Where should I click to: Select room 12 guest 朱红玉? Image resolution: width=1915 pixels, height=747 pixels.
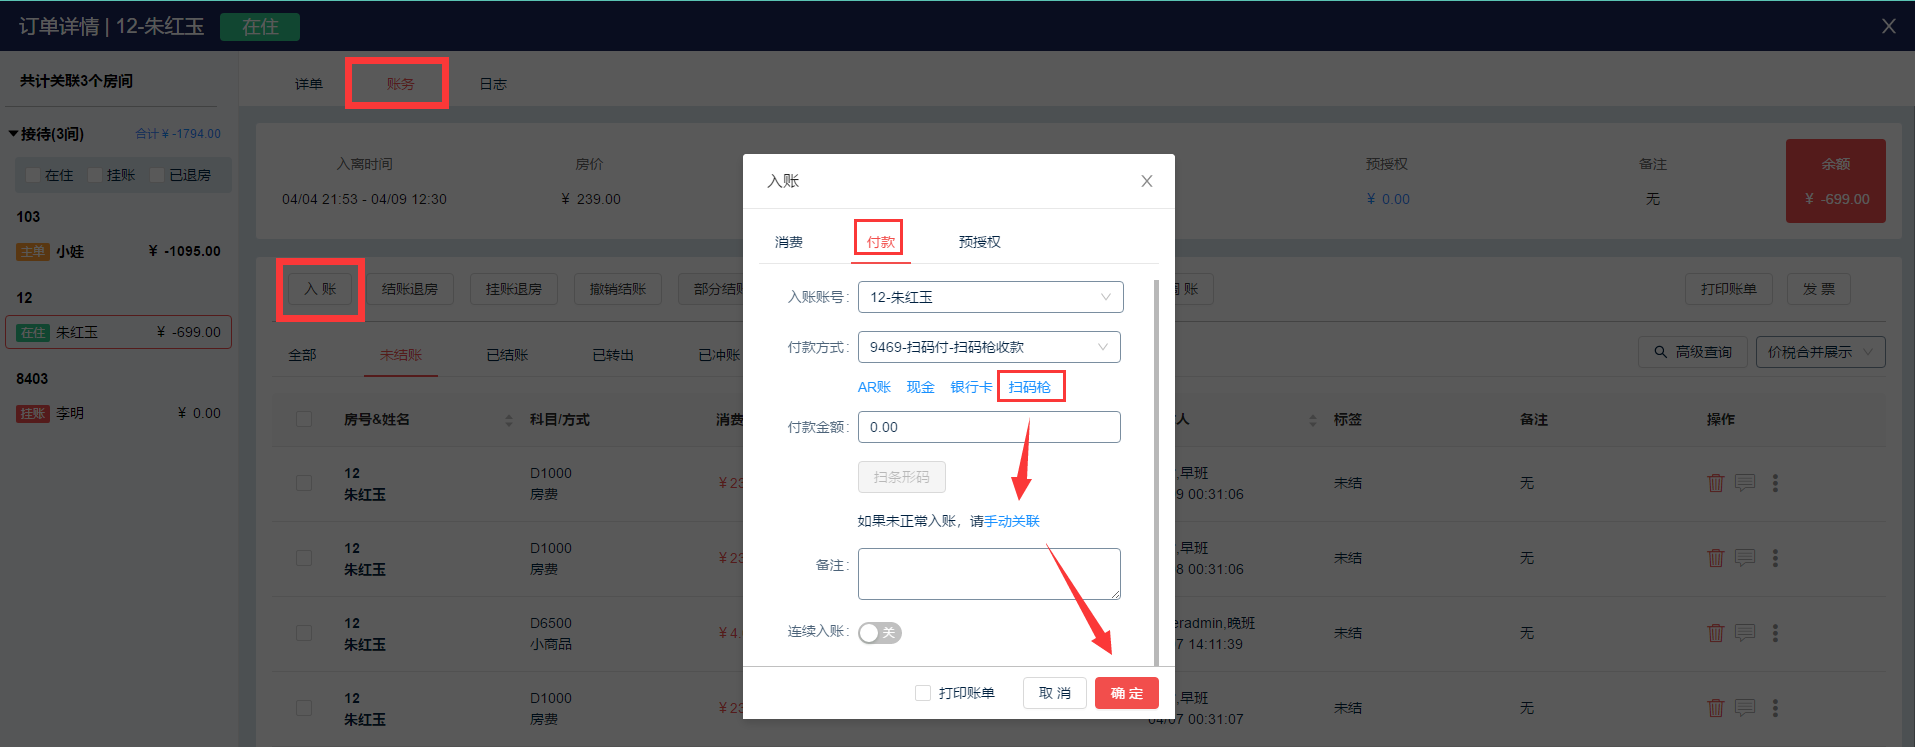click(118, 332)
